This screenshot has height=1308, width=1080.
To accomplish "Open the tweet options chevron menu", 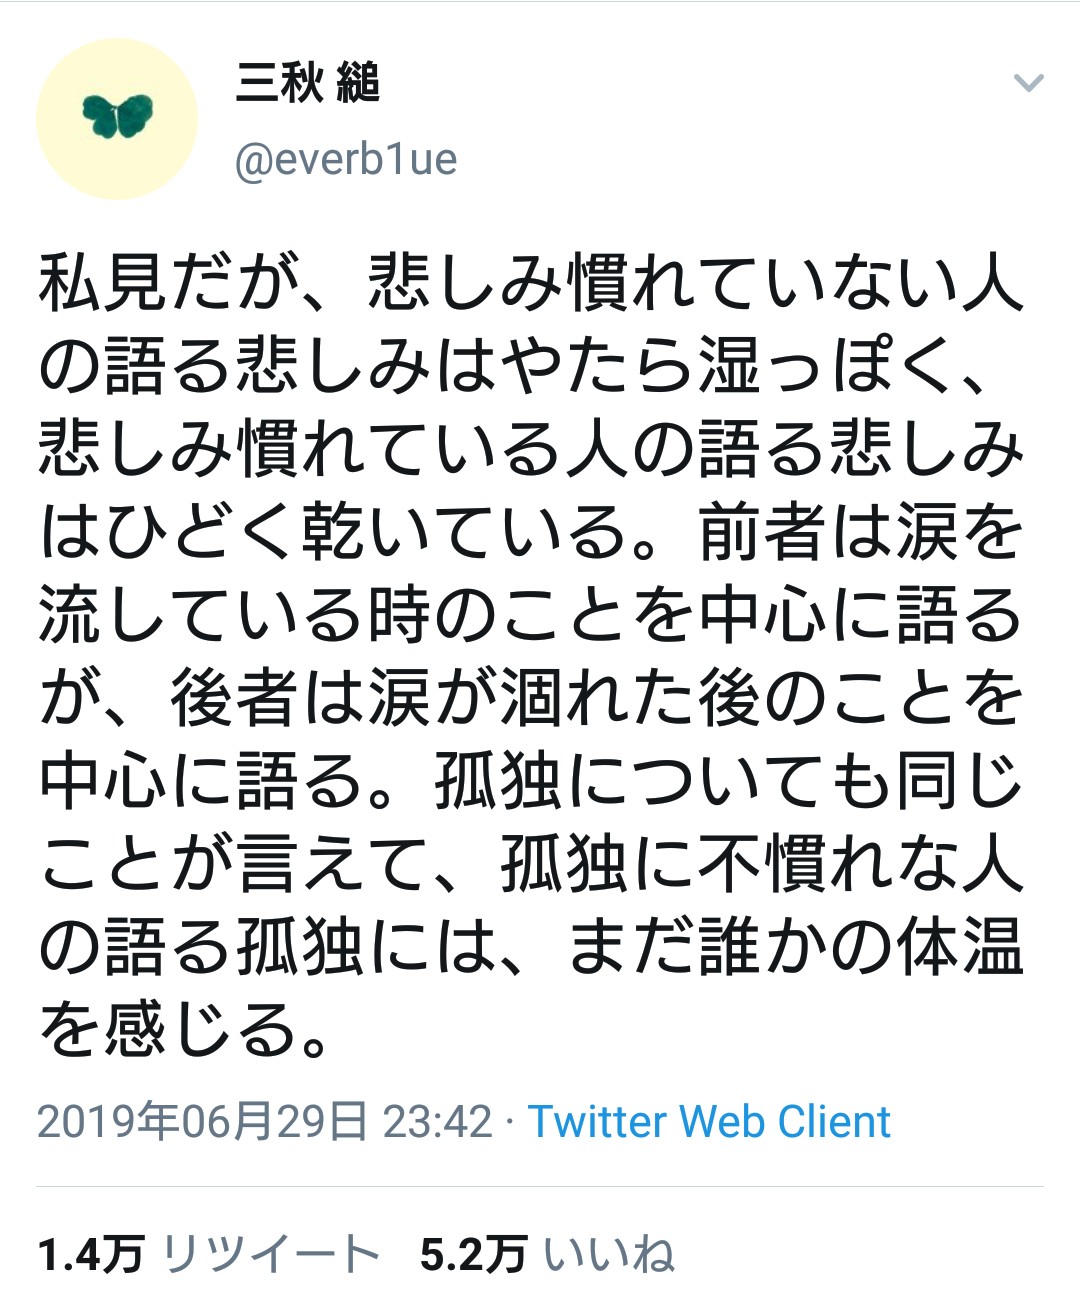I will 1028,83.
